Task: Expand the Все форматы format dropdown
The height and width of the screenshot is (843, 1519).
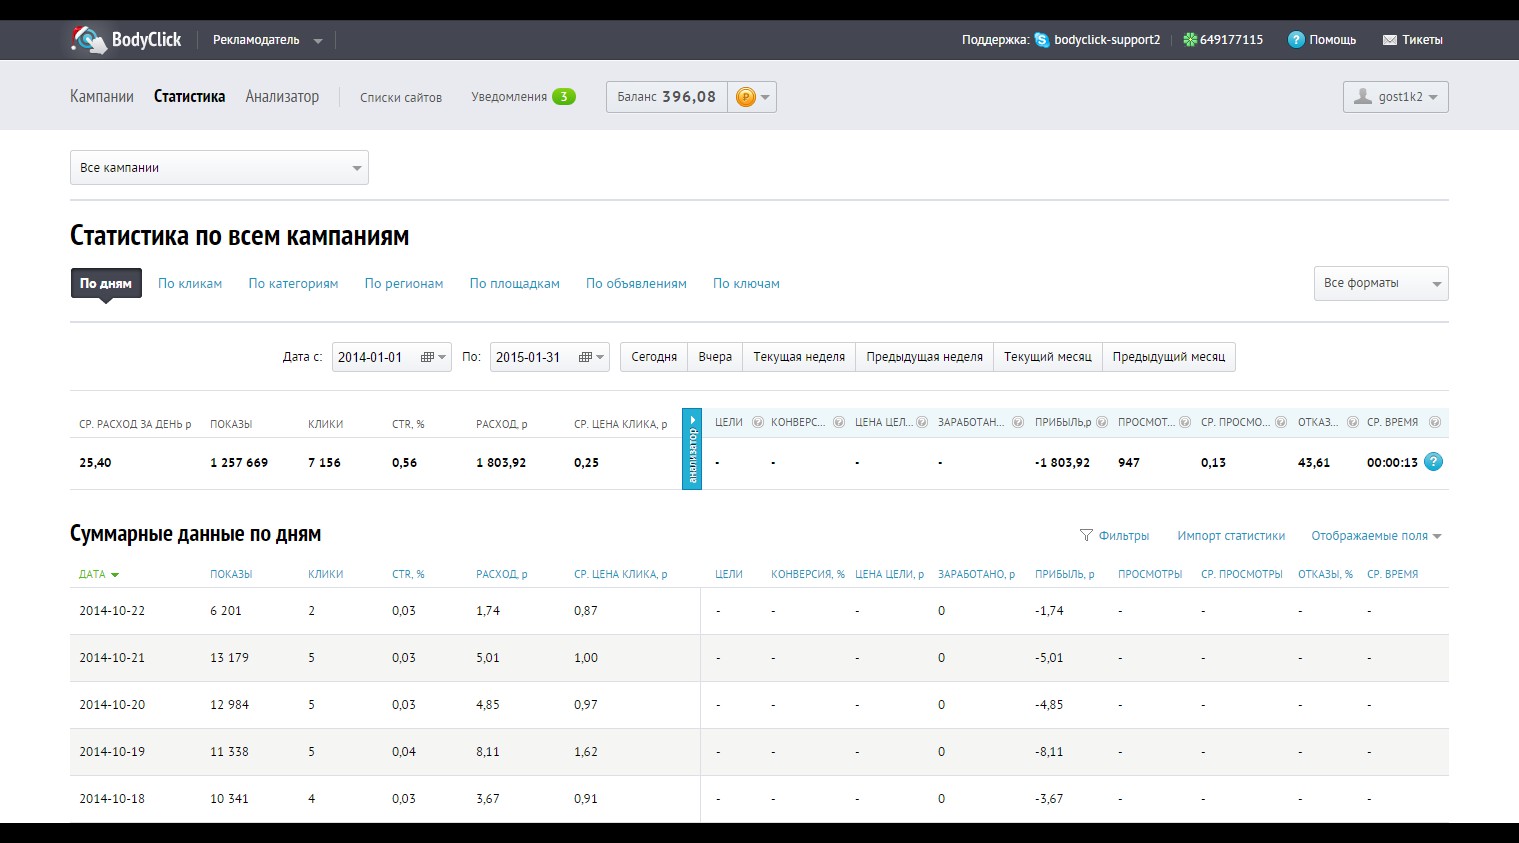Action: pyautogui.click(x=1381, y=283)
